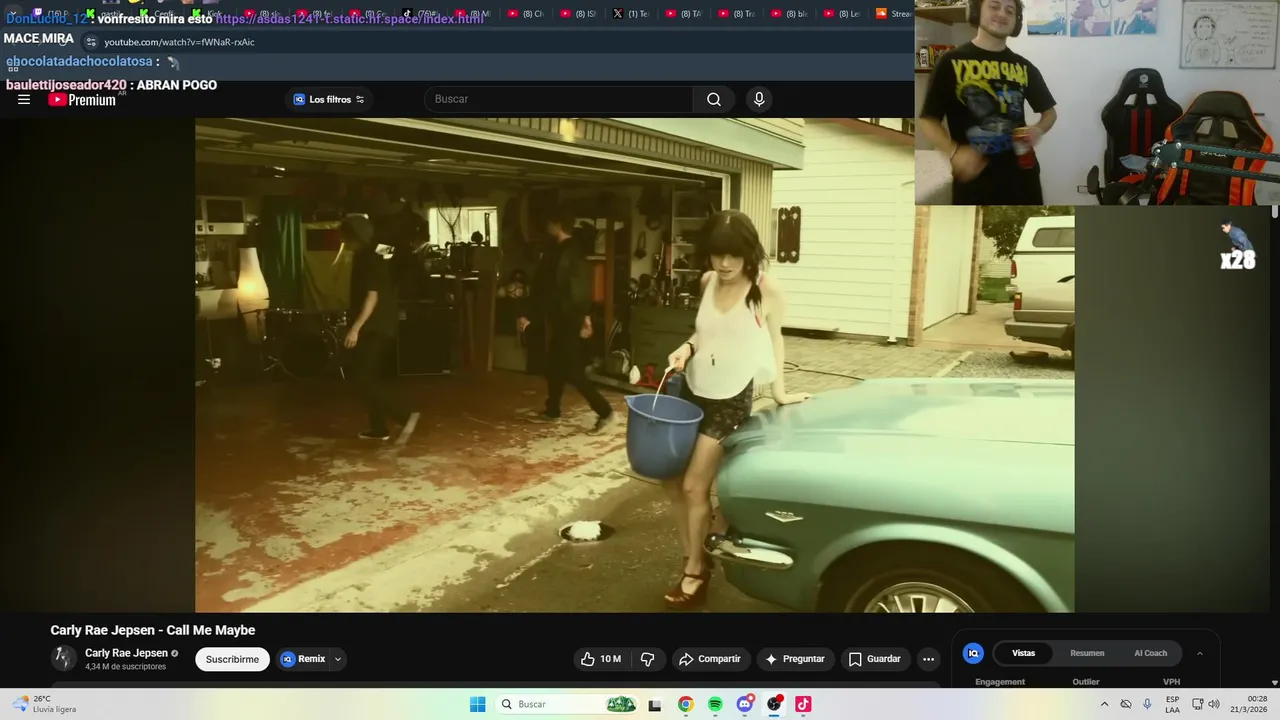This screenshot has width=1280, height=720.
Task: Open Spotify from taskbar
Action: tap(715, 704)
